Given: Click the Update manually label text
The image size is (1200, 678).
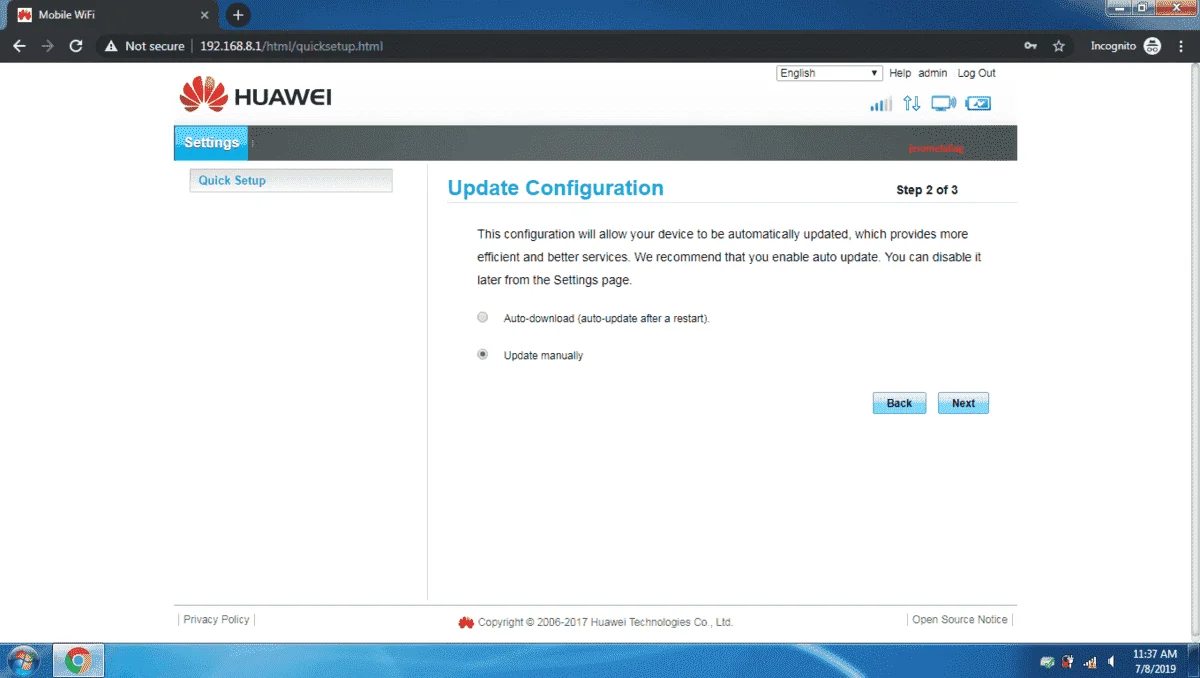Looking at the screenshot, I should coord(543,355).
